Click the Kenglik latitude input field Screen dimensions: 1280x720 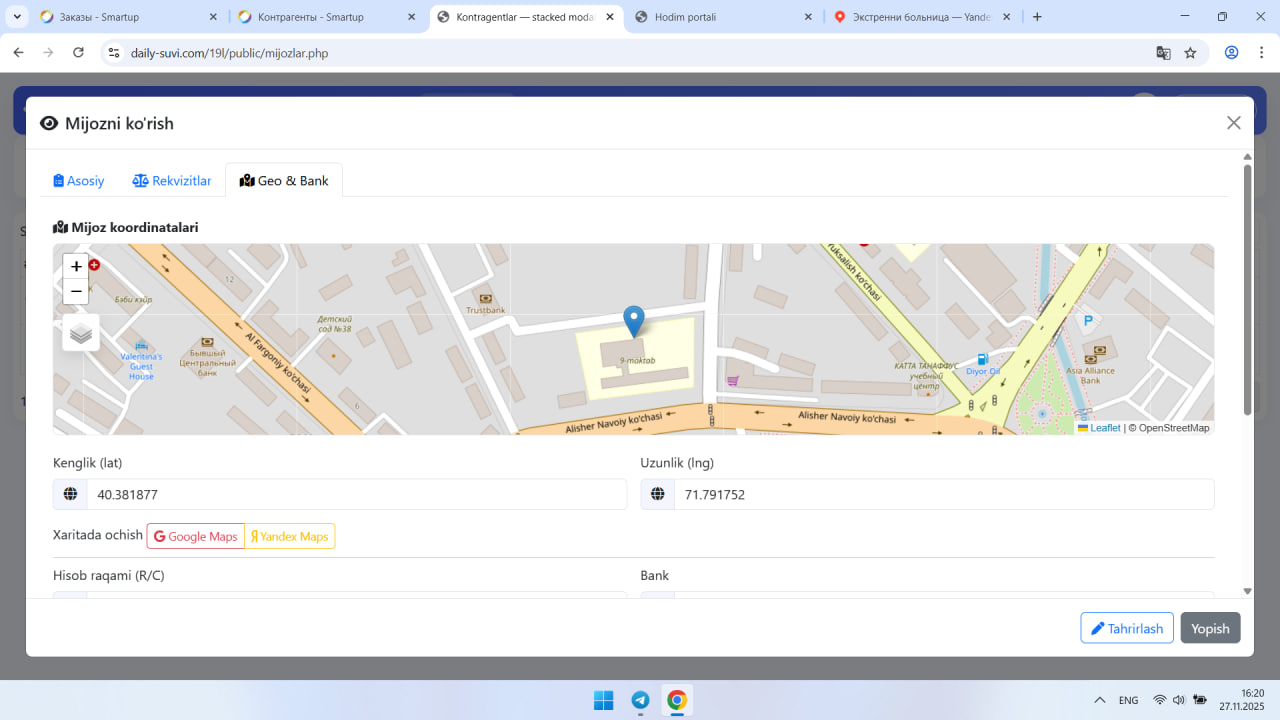356,495
